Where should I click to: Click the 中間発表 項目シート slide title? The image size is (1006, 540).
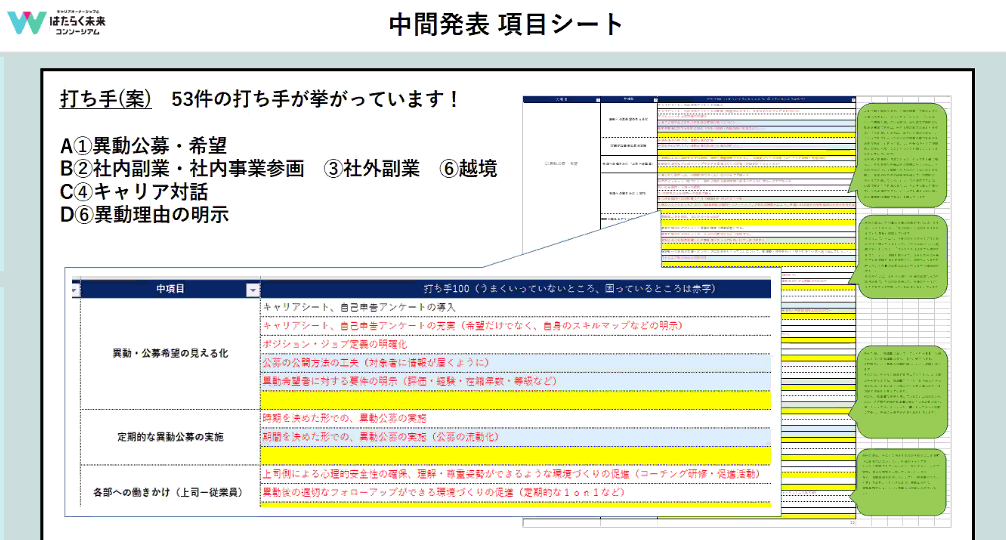pyautogui.click(x=506, y=25)
